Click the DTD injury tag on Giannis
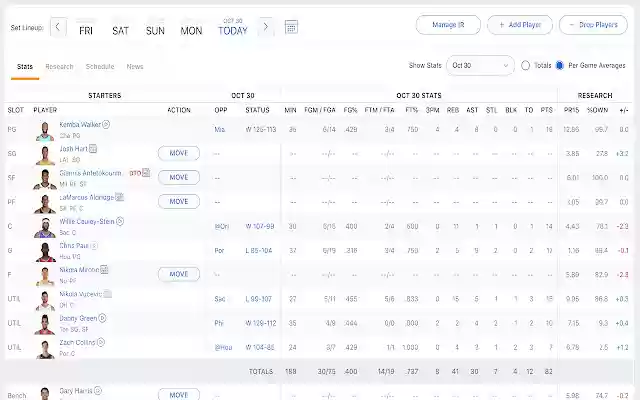Screen dimensions: 640x400 click(135, 173)
